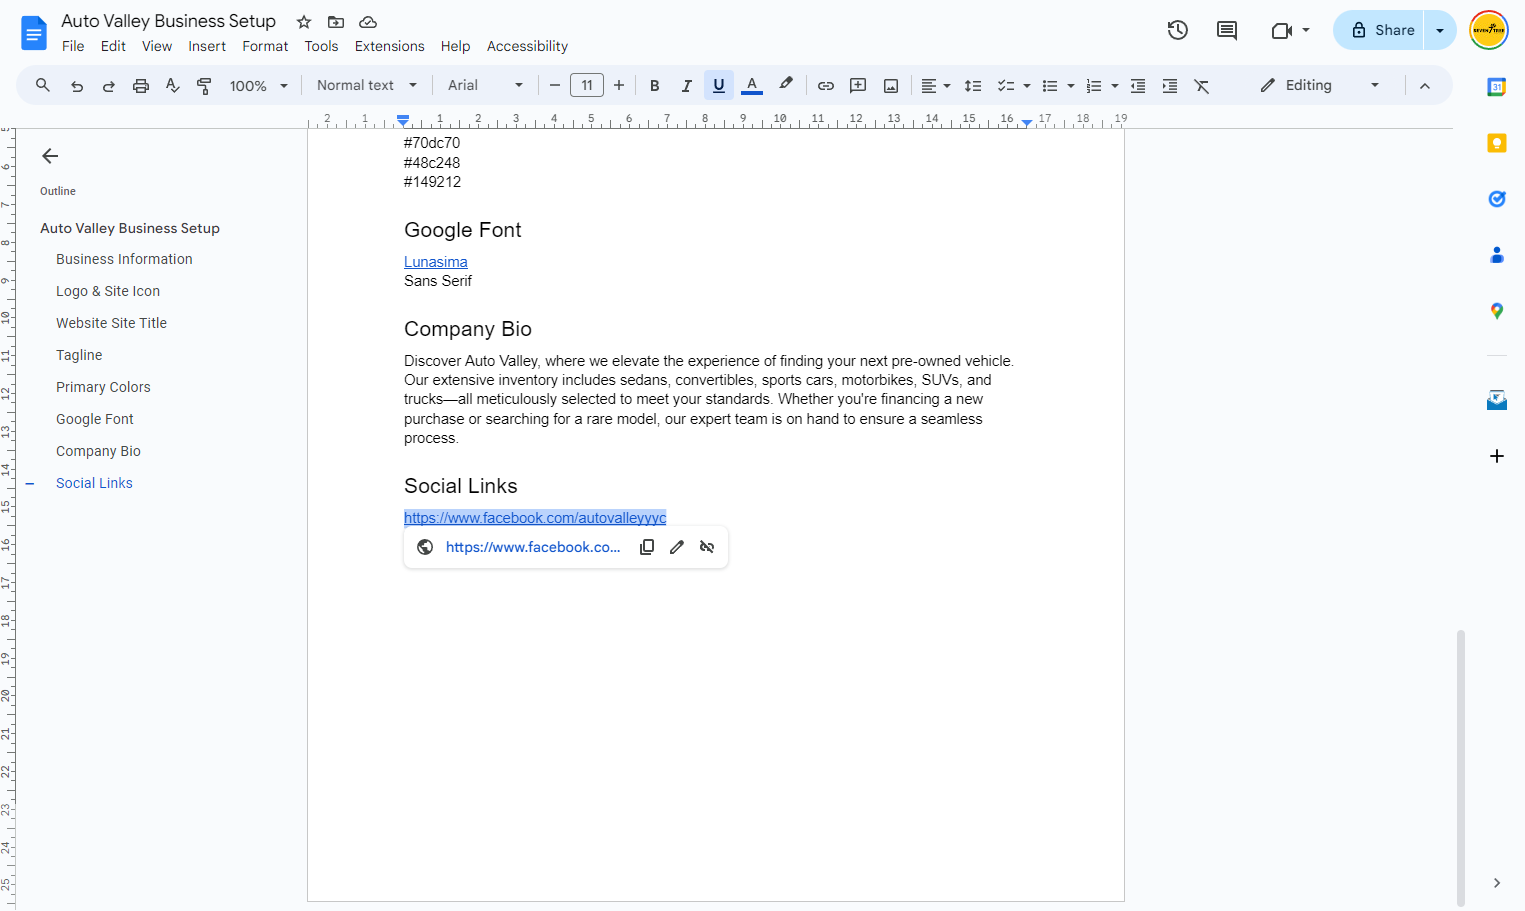The image size is (1525, 911).
Task: Select the paint format tool
Action: (x=204, y=86)
